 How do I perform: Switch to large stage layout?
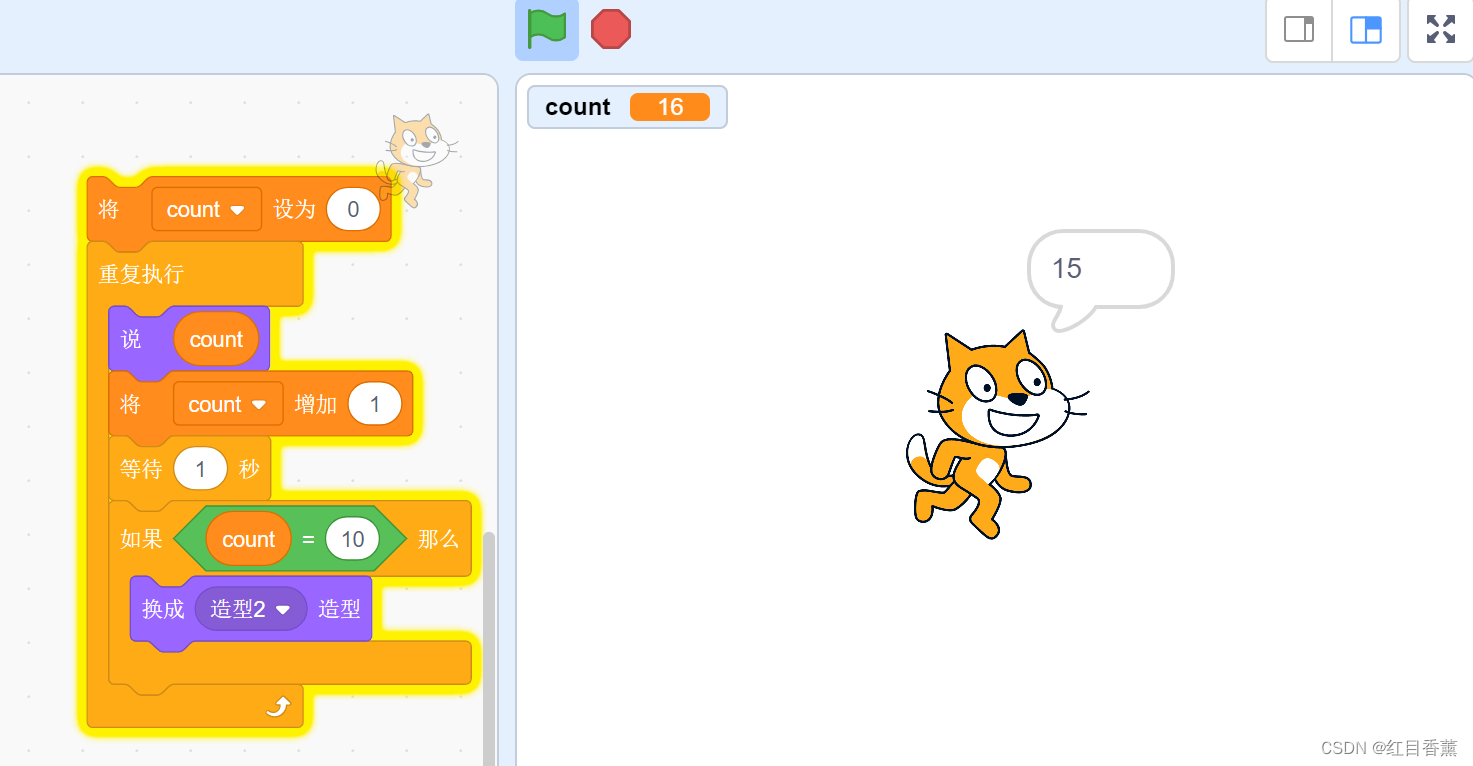coord(1366,30)
